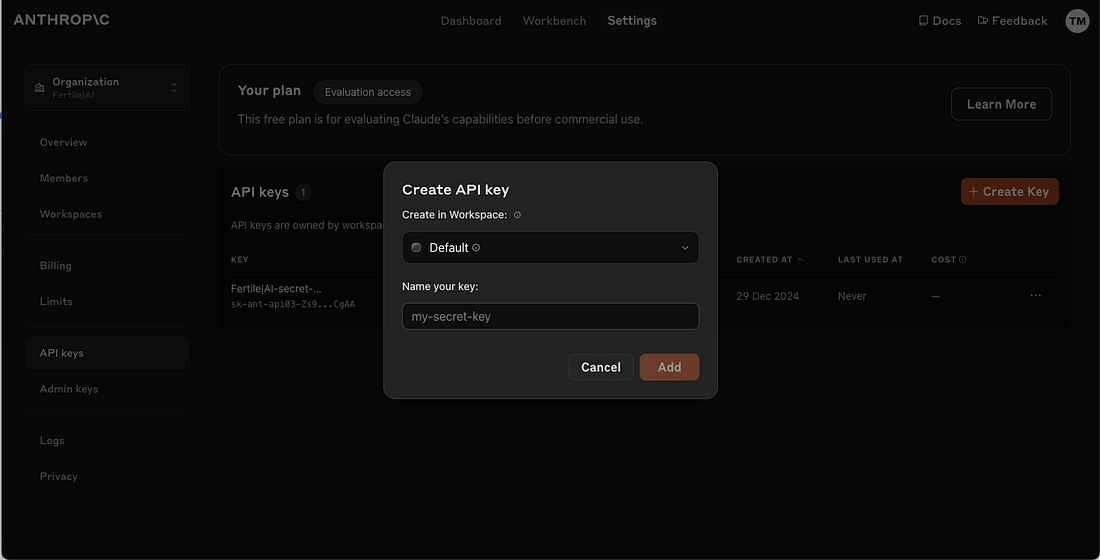The height and width of the screenshot is (560, 1100).
Task: Open Admin keys in the sidebar
Action: pyautogui.click(x=69, y=389)
